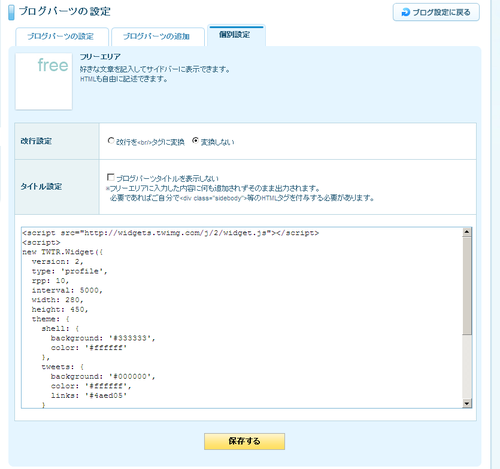Click the background '#000000' code line
The image size is (500, 469).
coord(103,377)
